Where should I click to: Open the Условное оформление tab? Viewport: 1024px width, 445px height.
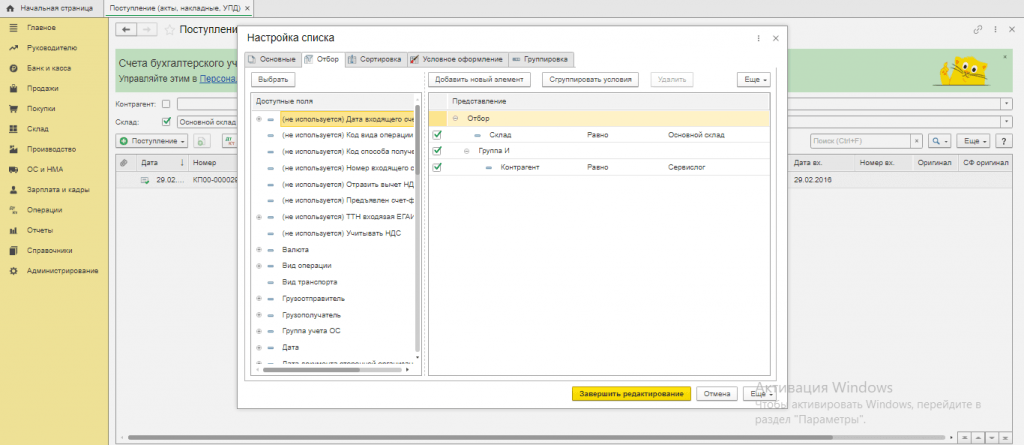coord(456,59)
